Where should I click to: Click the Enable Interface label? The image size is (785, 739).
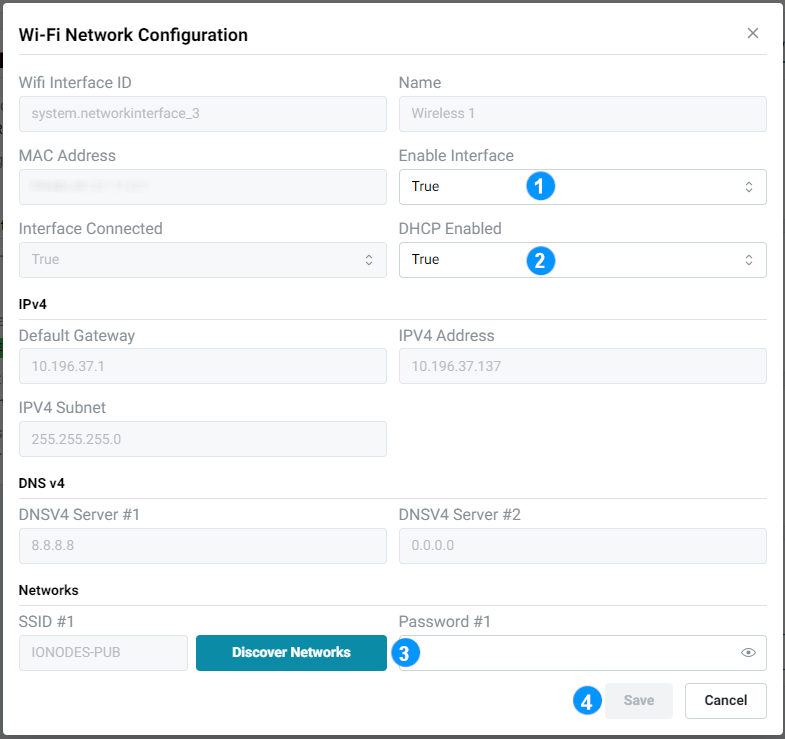(456, 156)
